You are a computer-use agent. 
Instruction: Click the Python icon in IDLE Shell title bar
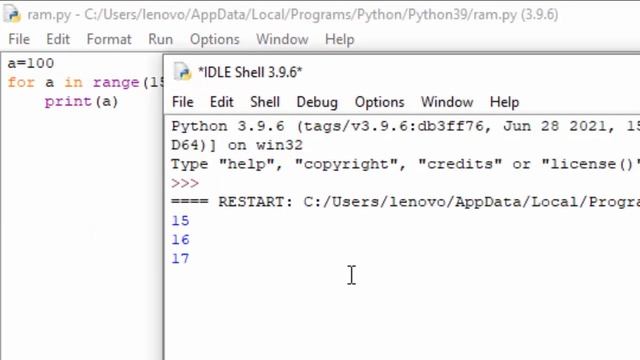[x=182, y=72]
